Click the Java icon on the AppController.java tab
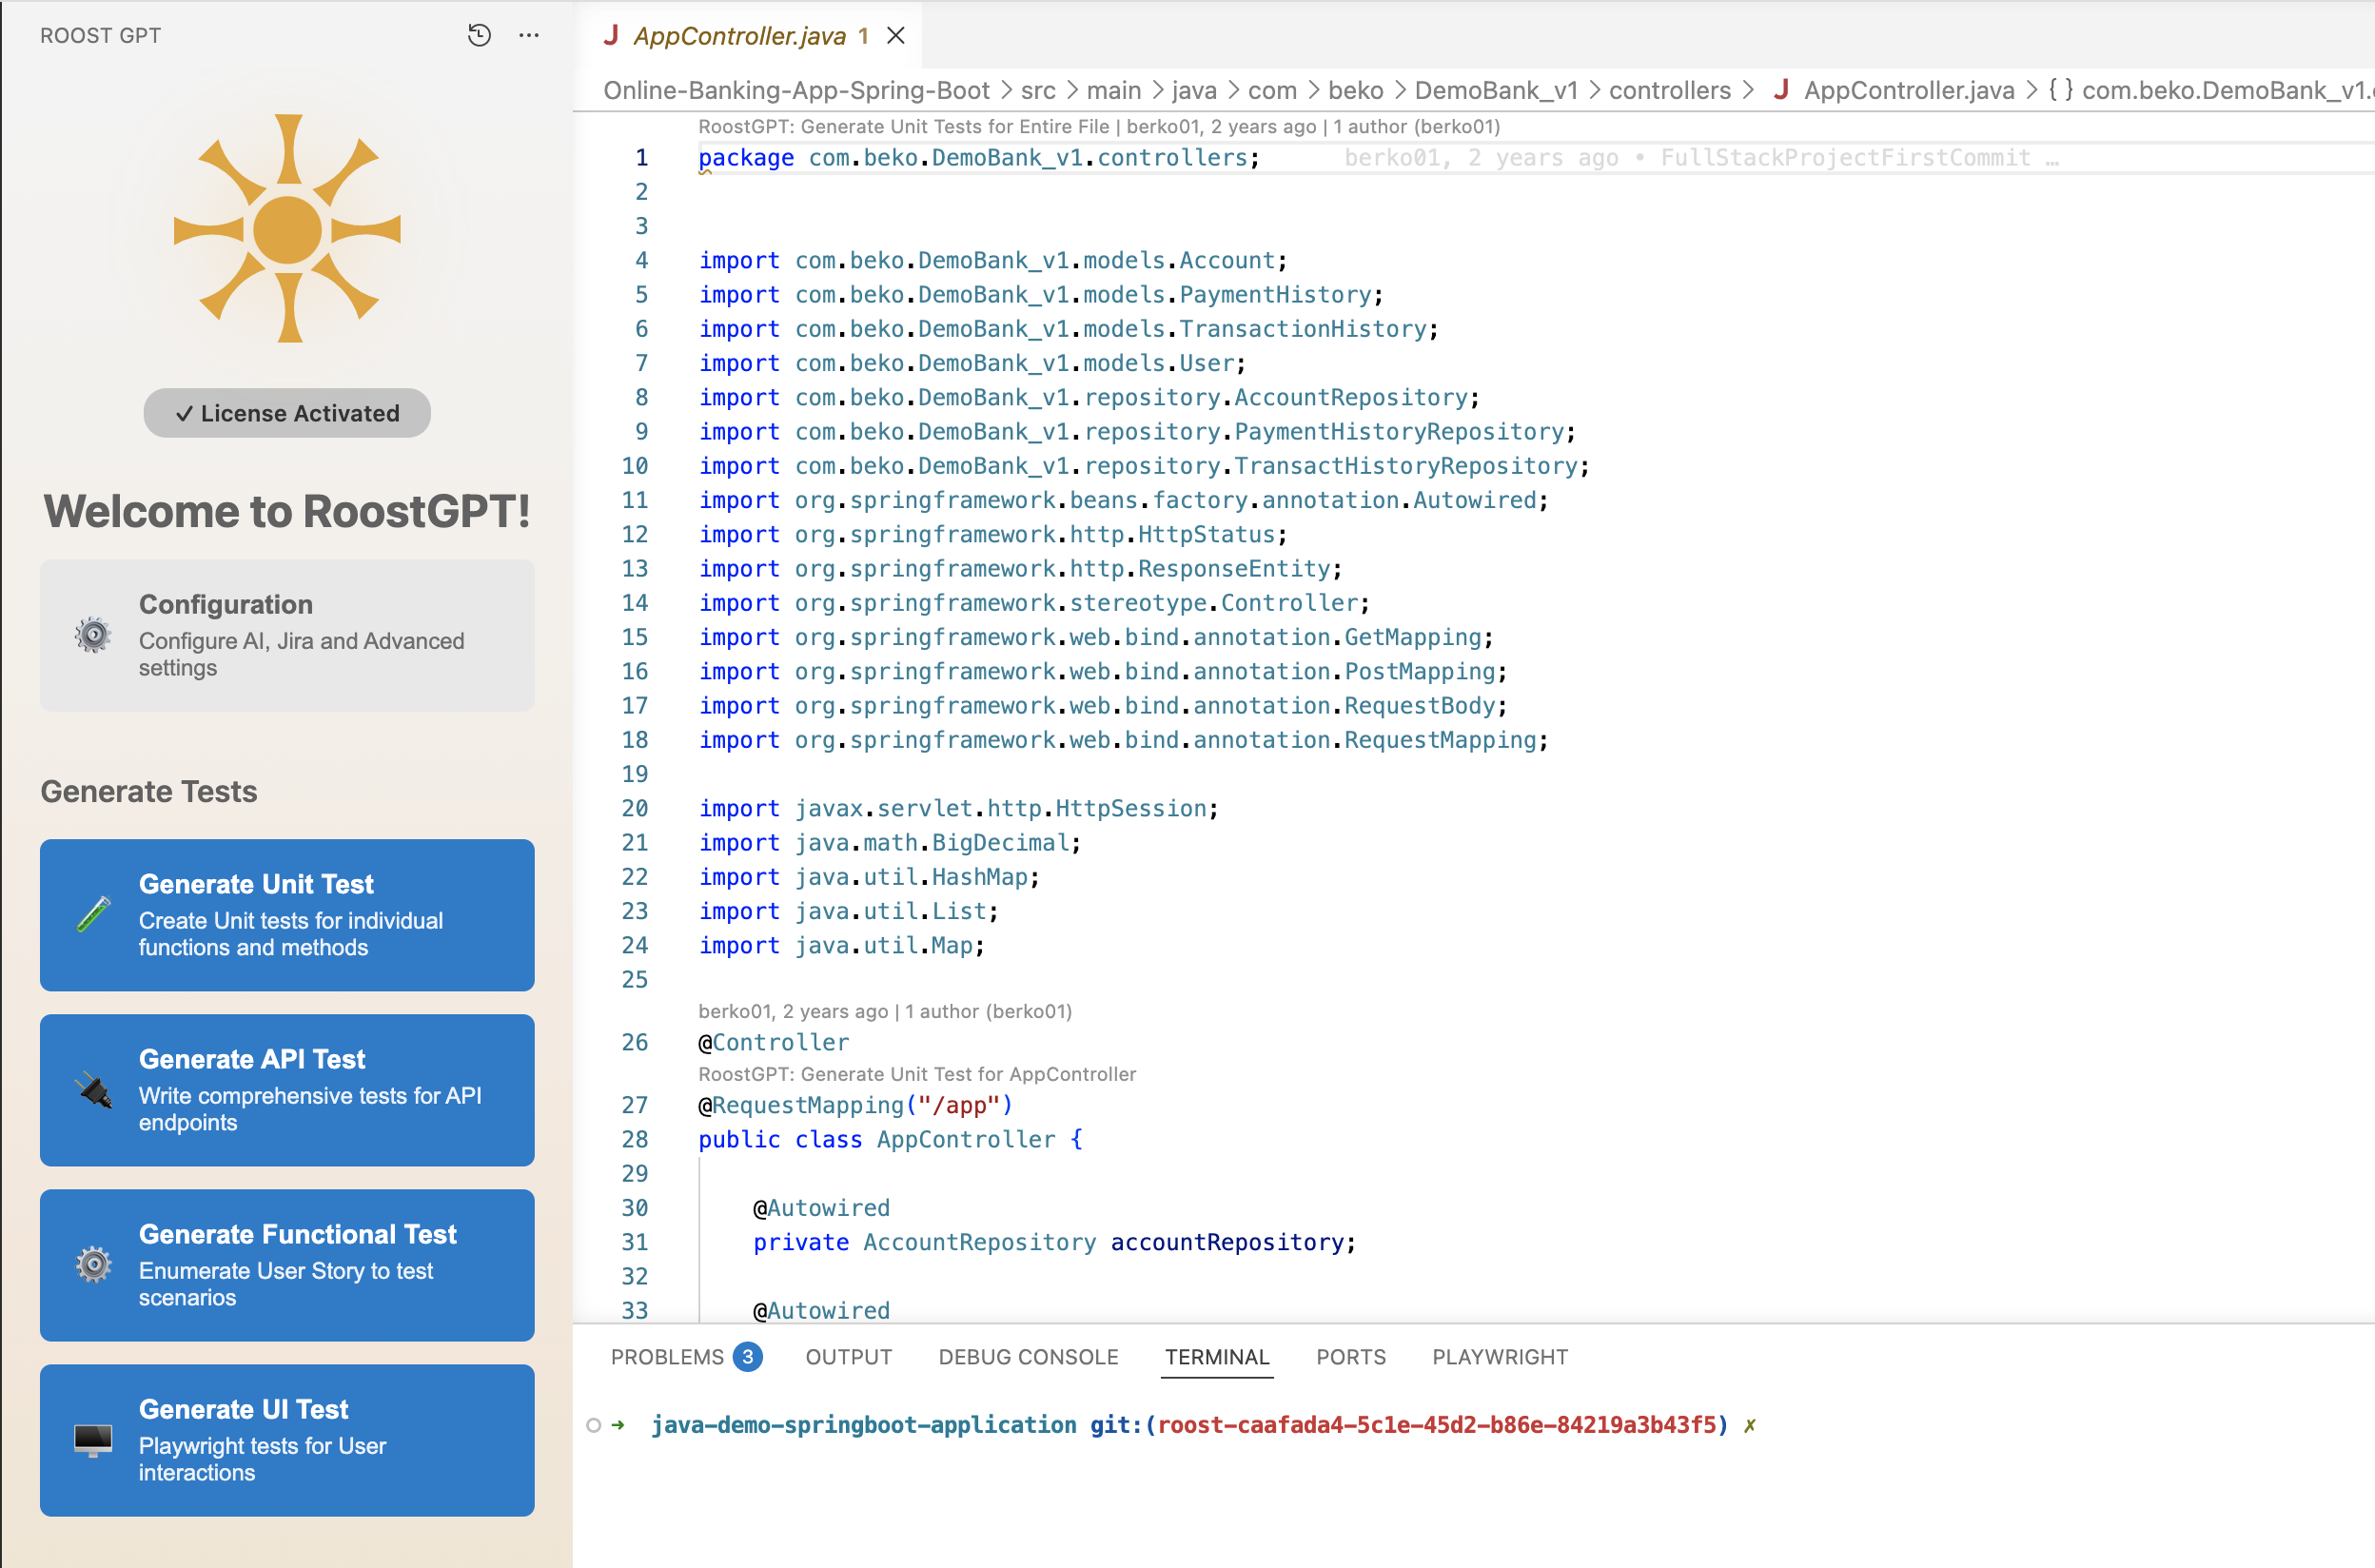The image size is (2375, 1568). (x=612, y=36)
